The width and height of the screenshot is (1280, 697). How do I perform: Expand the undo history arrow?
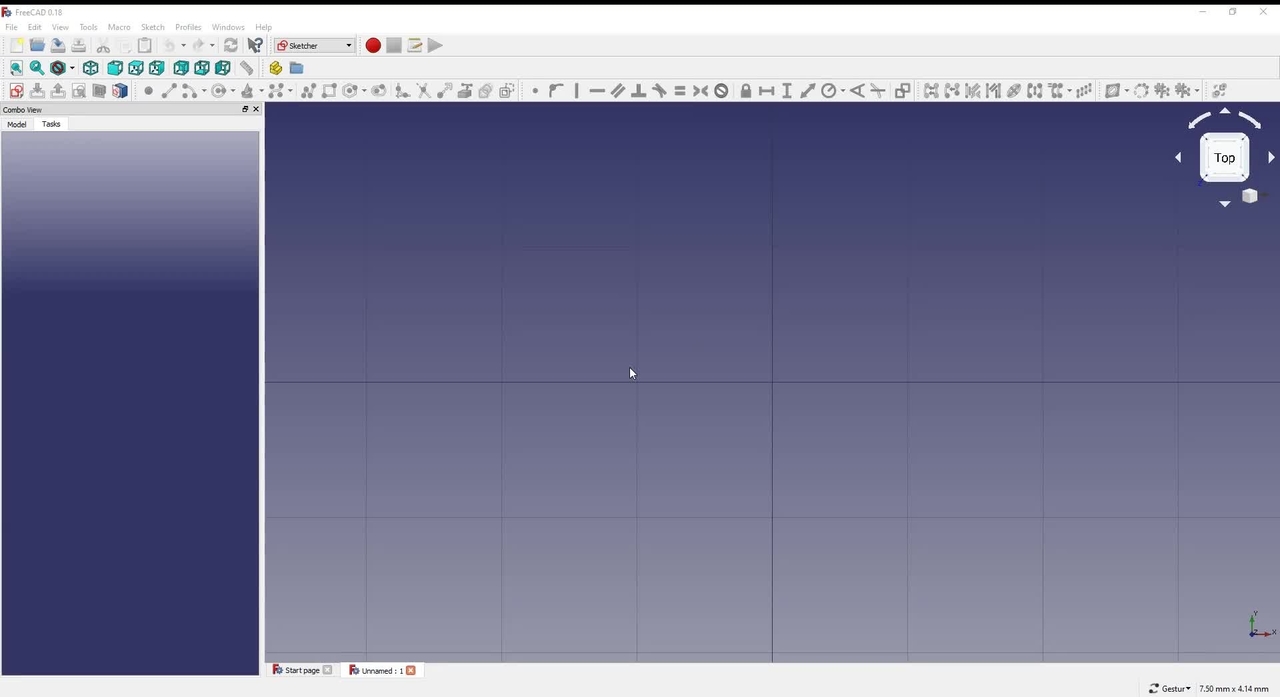pyautogui.click(x=183, y=45)
